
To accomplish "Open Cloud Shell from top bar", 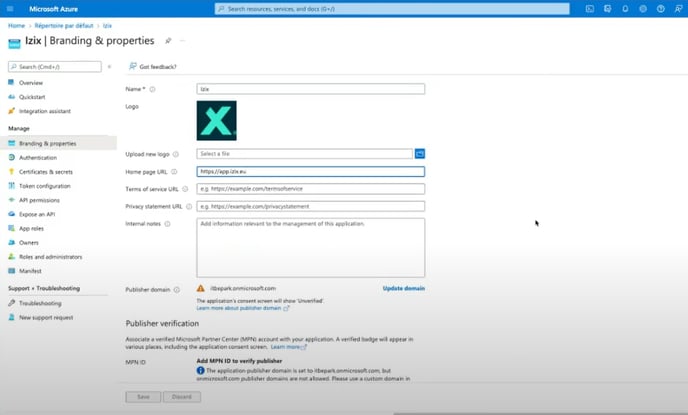I will [x=591, y=9].
